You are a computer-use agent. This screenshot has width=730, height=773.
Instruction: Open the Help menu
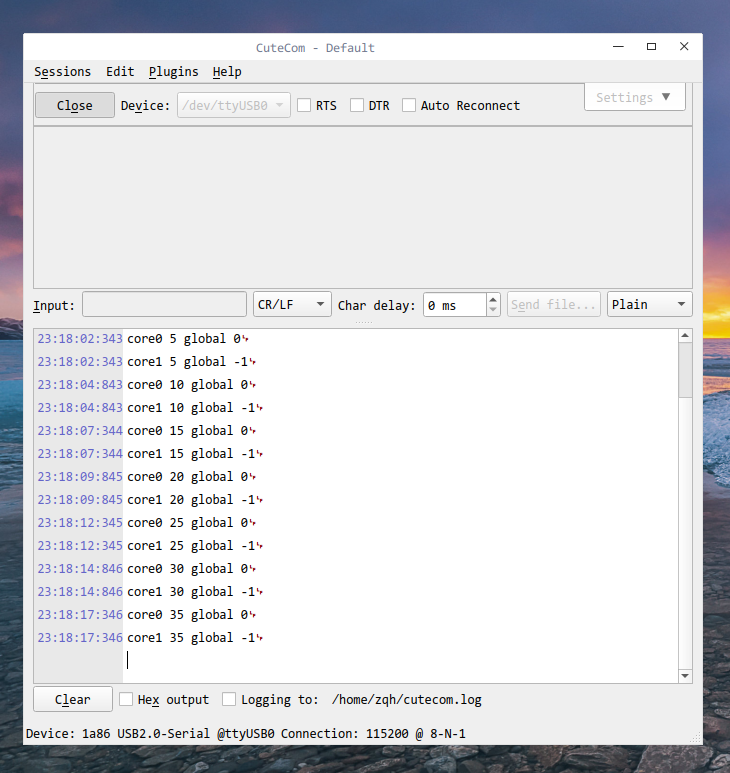click(227, 71)
